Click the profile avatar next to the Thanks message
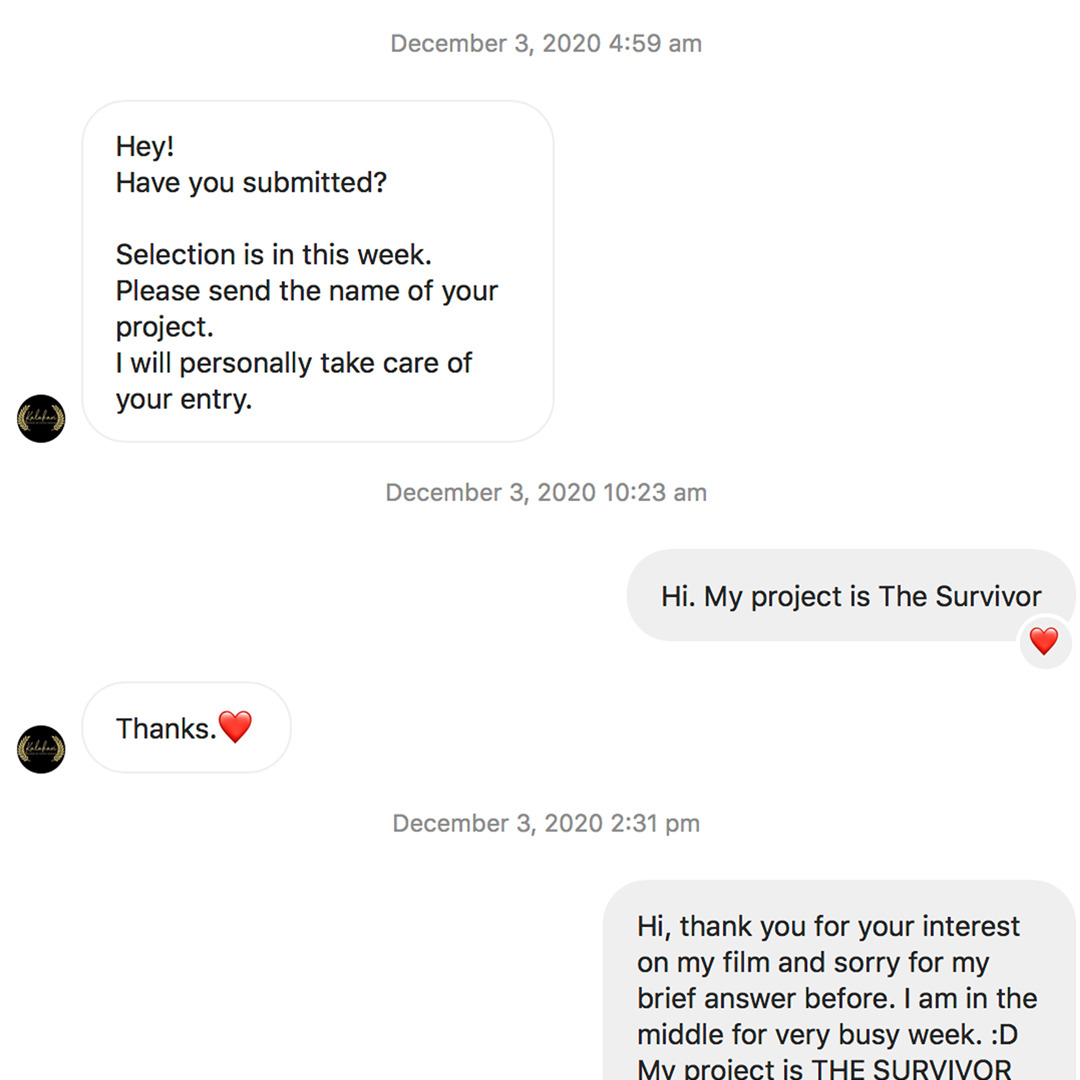 (41, 749)
